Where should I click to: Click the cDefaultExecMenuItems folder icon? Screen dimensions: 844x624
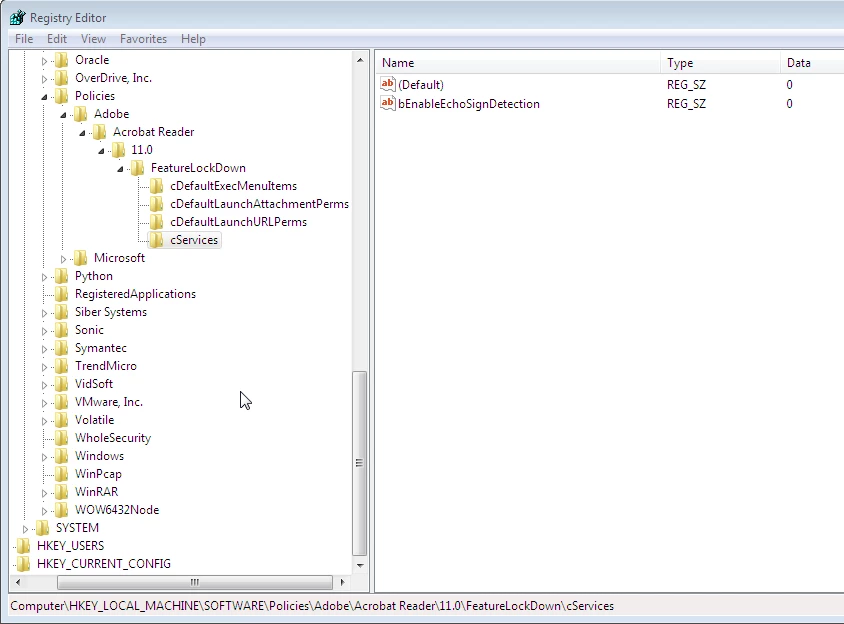[157, 186]
